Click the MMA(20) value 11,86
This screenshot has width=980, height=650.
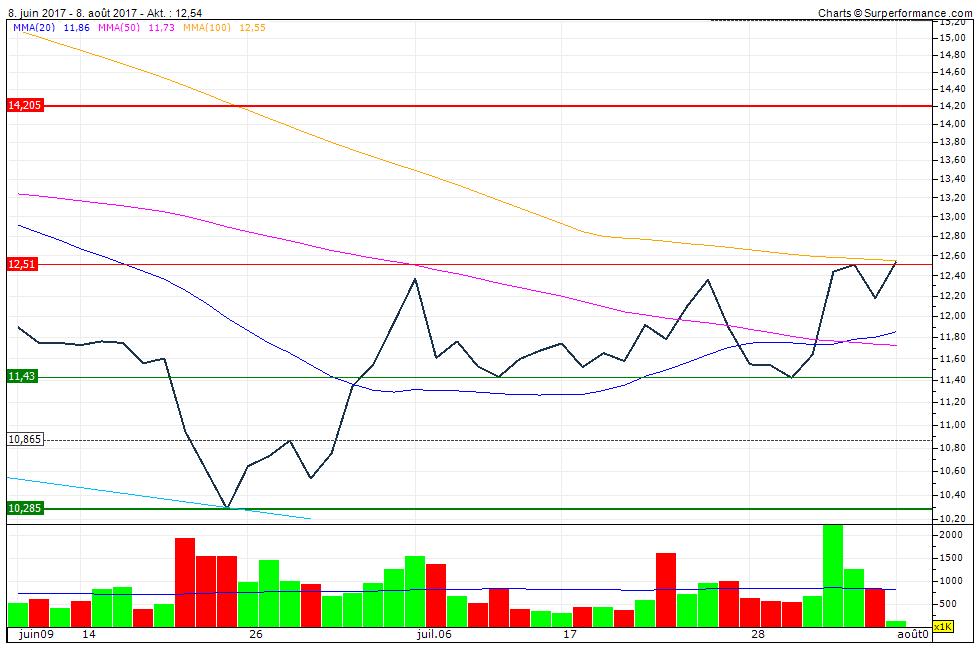[x=76, y=28]
